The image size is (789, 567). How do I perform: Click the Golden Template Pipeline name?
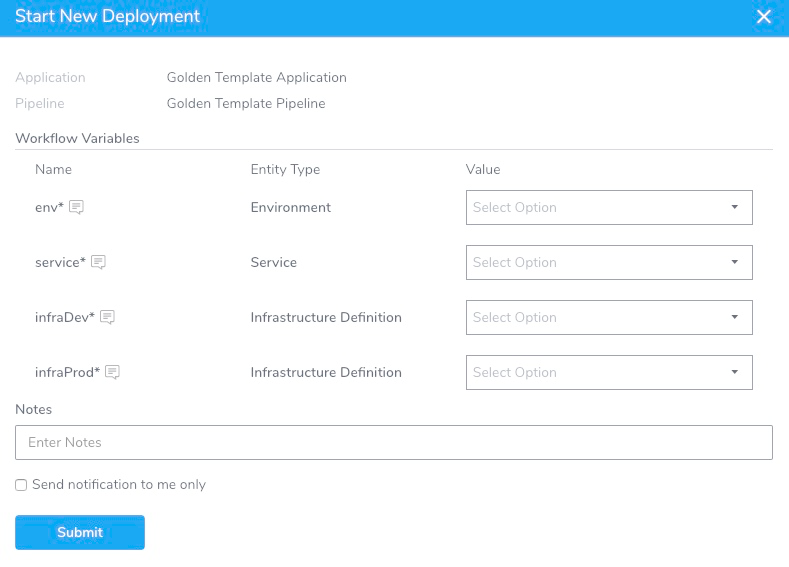tap(246, 103)
